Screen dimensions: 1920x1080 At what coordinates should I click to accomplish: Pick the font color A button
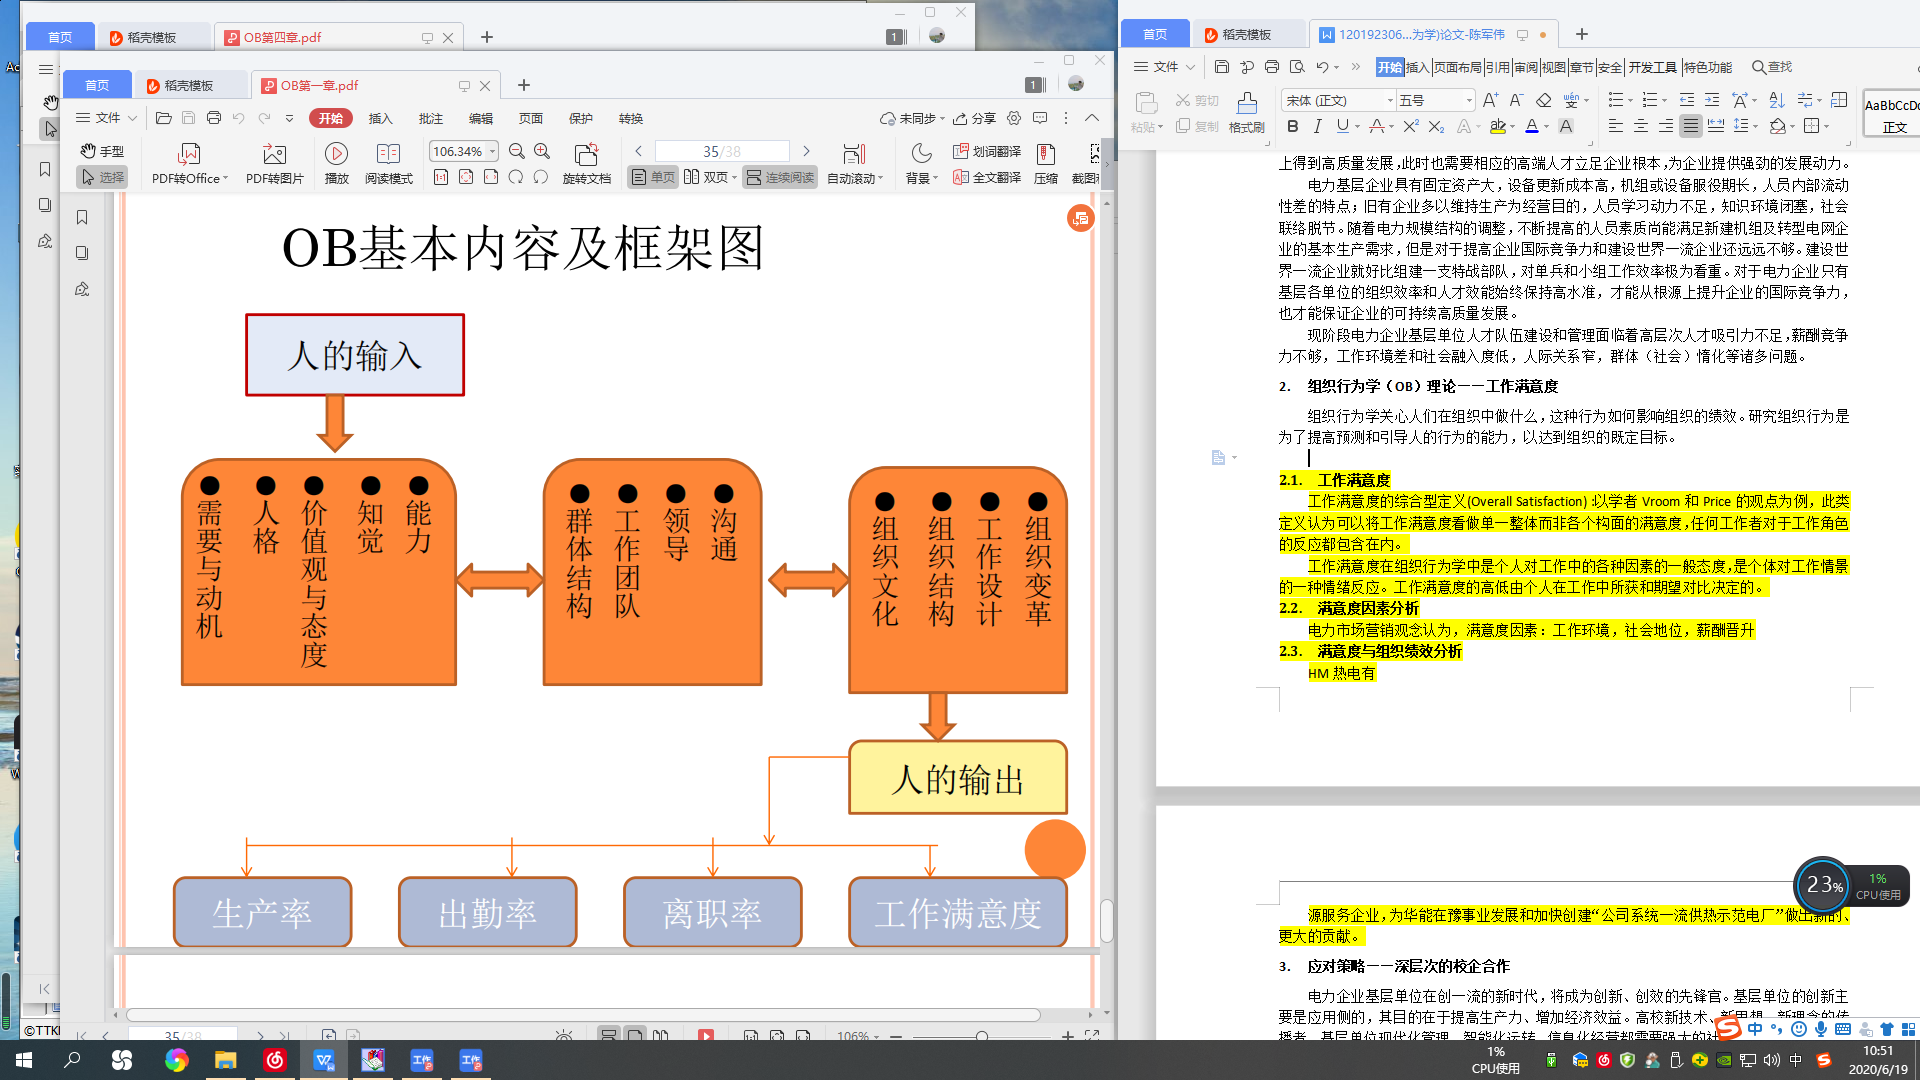(1531, 126)
